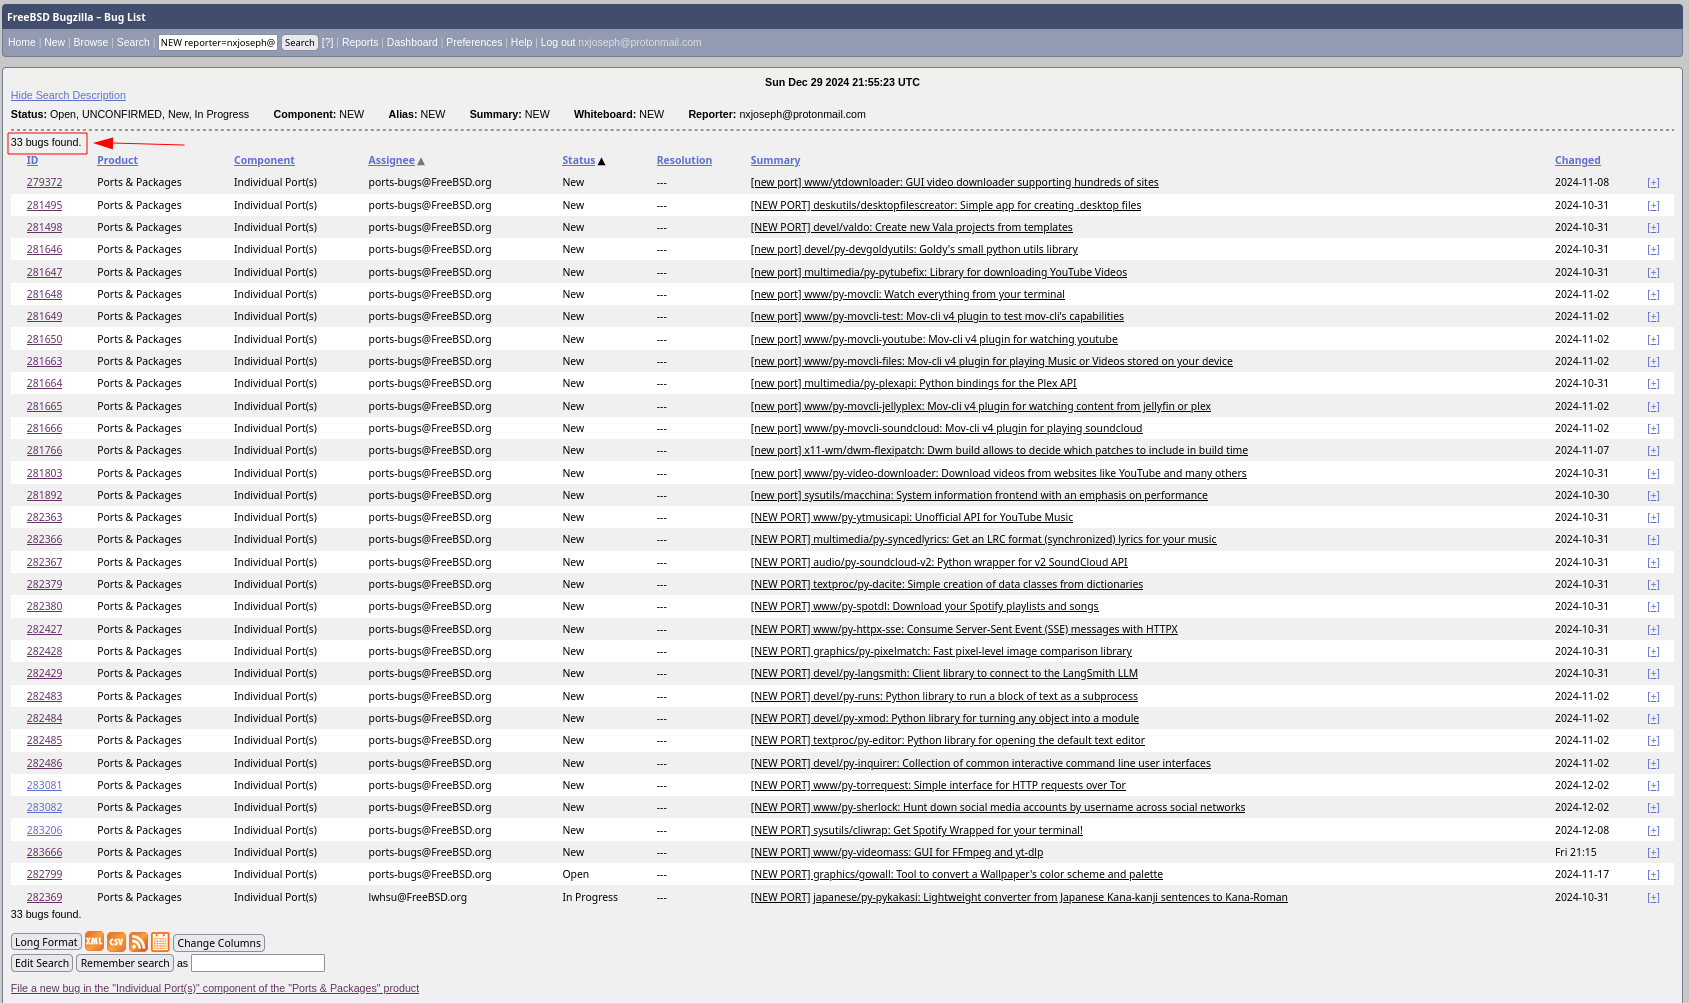The image size is (1689, 1004).
Task: Open Preferences from the top navigation
Action: [x=474, y=43]
